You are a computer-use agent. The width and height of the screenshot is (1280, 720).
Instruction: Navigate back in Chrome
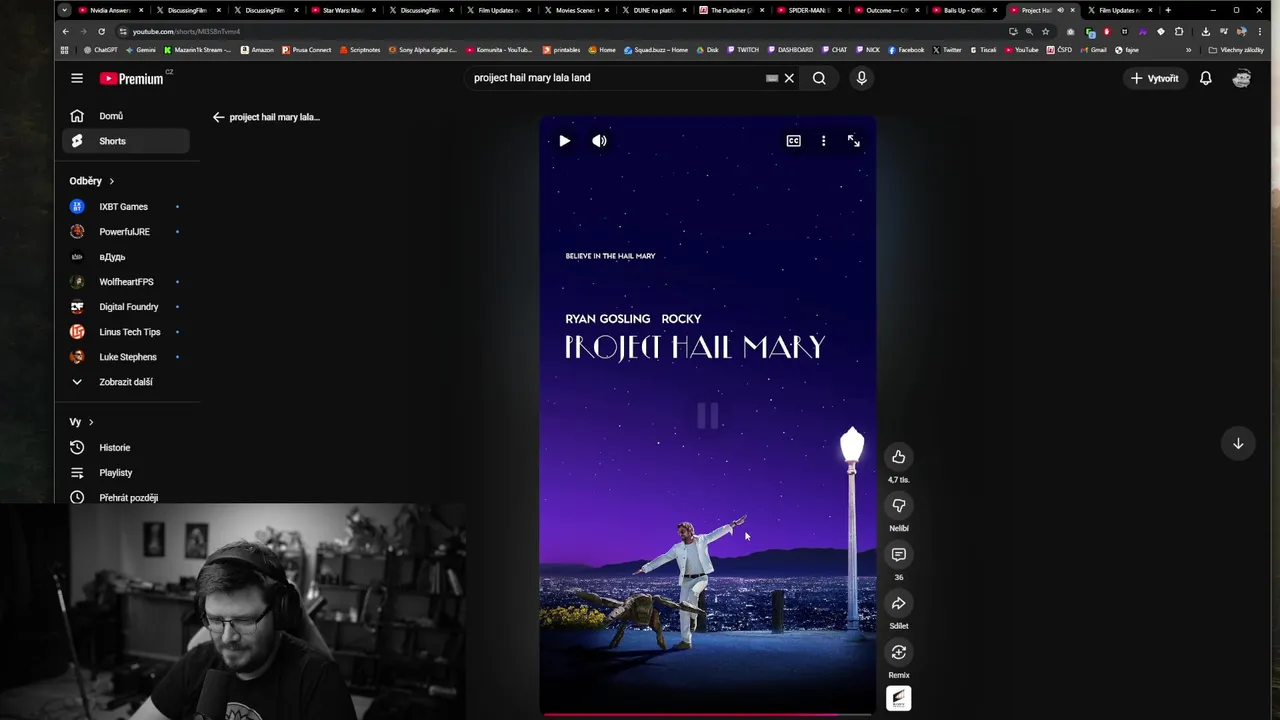click(66, 31)
